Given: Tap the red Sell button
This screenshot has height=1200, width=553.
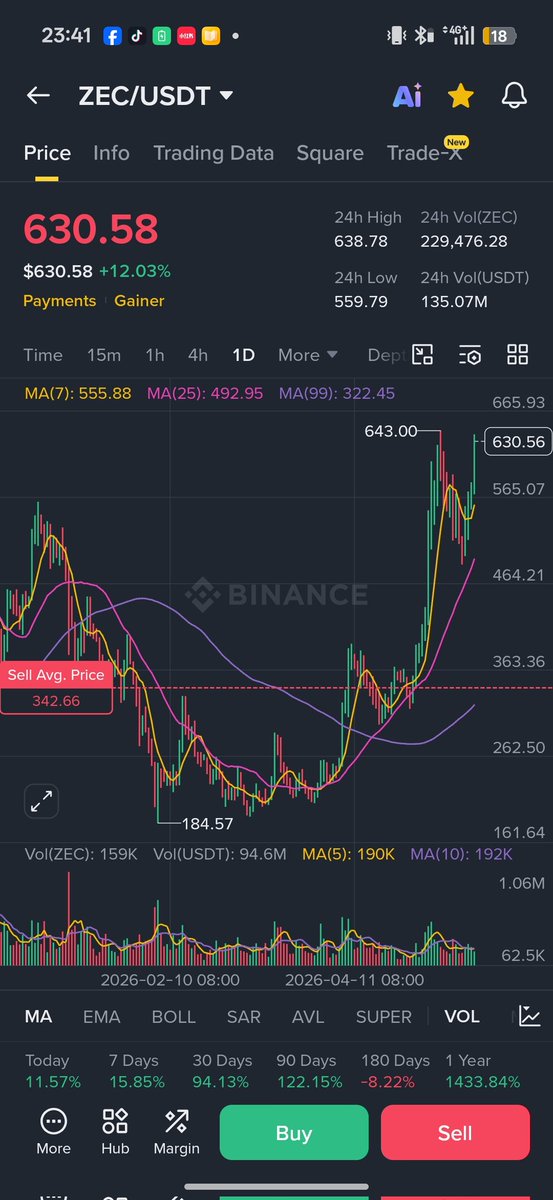Looking at the screenshot, I should 455,1133.
